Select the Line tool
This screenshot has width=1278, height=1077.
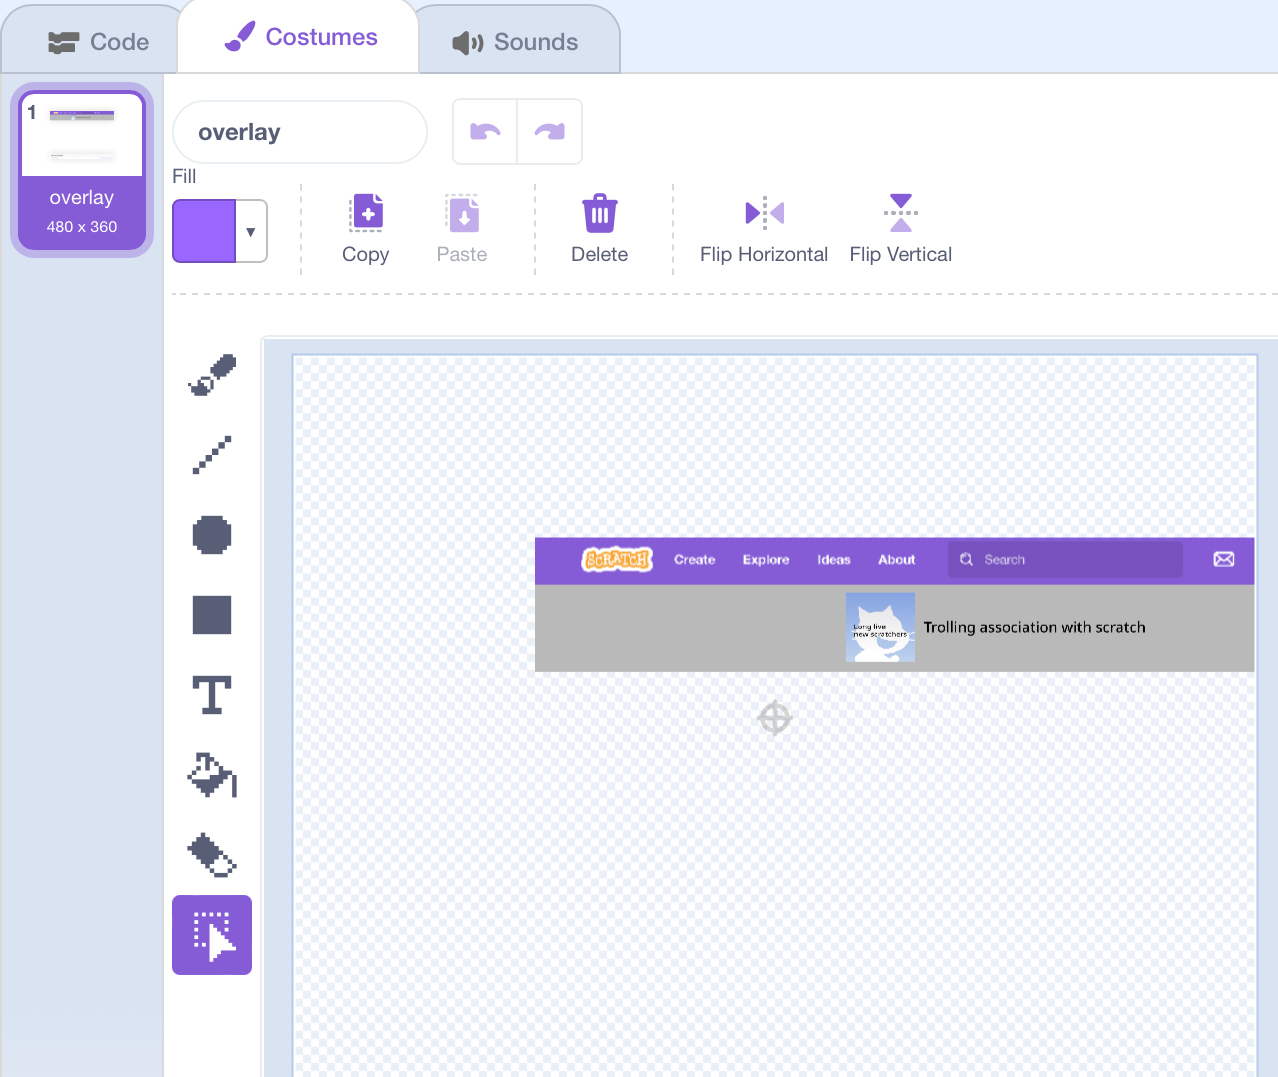click(212, 455)
